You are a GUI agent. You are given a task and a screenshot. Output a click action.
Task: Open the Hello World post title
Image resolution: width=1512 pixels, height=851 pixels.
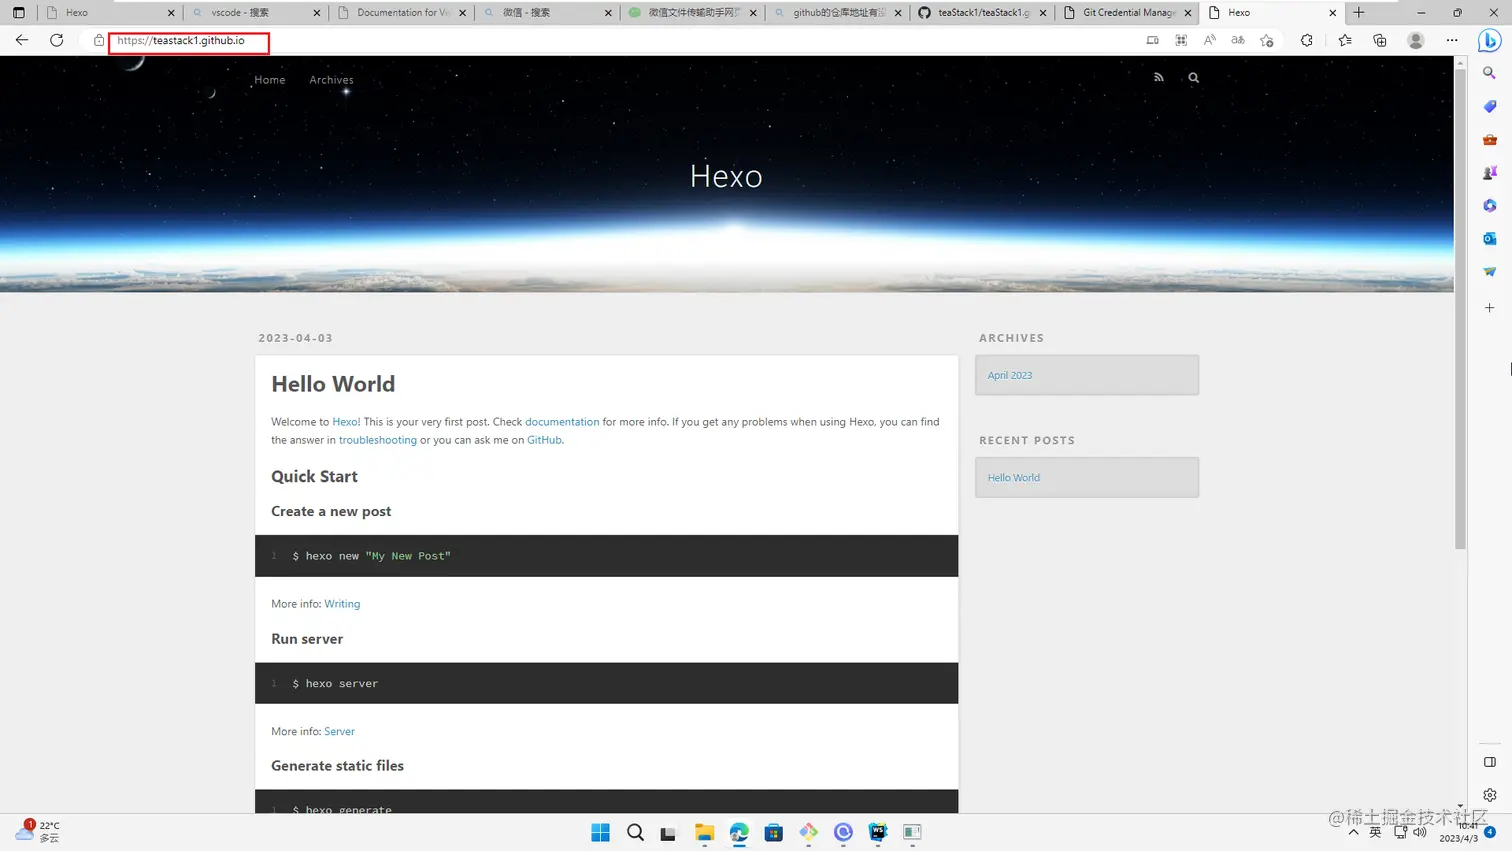[333, 384]
